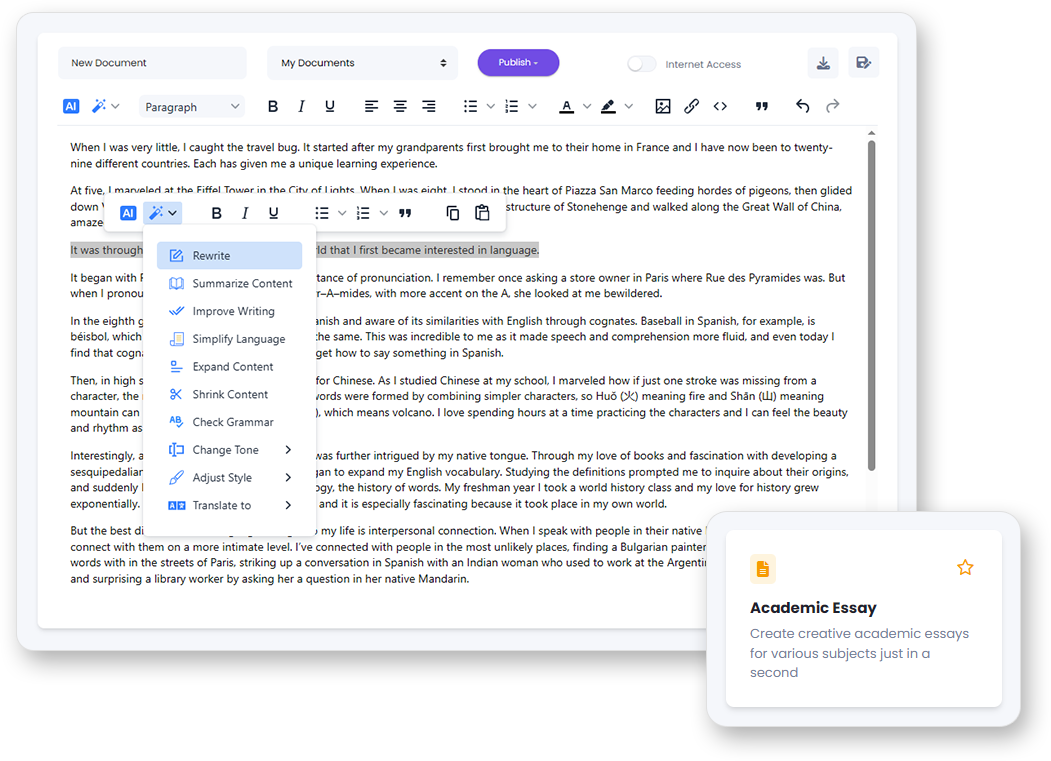This screenshot has width=1051, height=761.
Task: Open the text color picker
Action: [567, 105]
